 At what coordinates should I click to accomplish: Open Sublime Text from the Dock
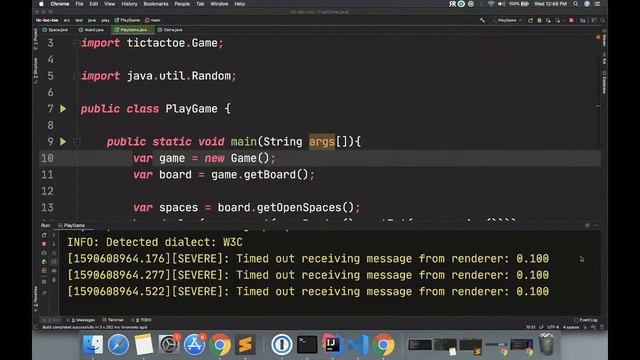point(245,344)
